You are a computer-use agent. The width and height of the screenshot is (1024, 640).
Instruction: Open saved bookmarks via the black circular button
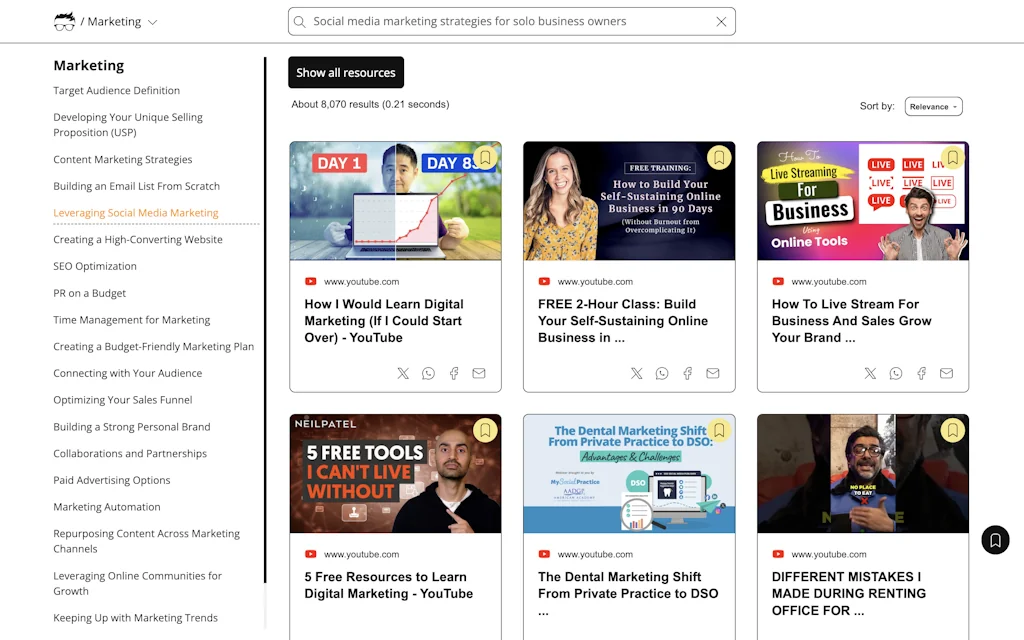[x=995, y=539]
